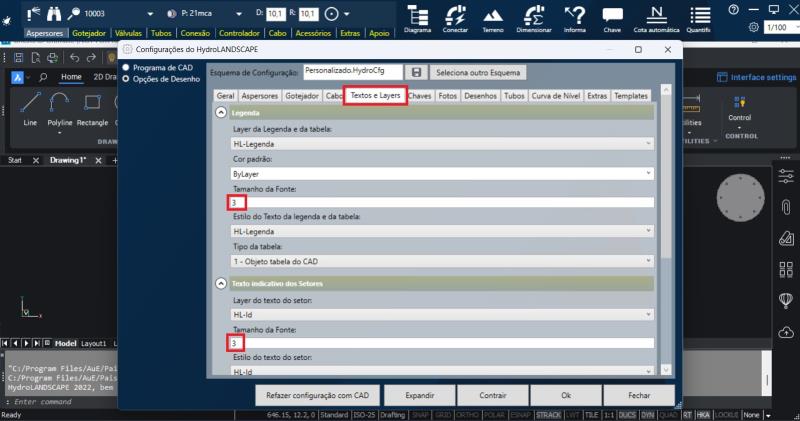Select the Cota automática tool

(x=656, y=16)
